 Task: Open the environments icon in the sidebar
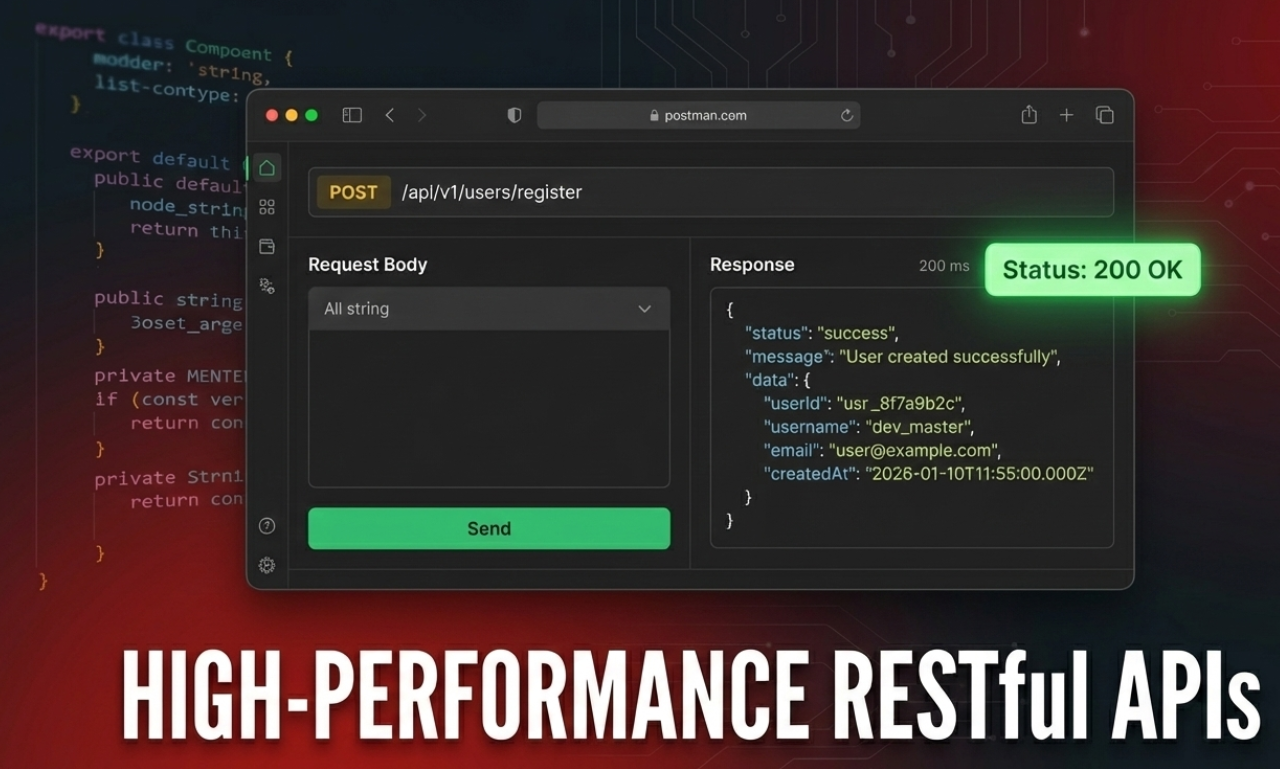tap(266, 285)
